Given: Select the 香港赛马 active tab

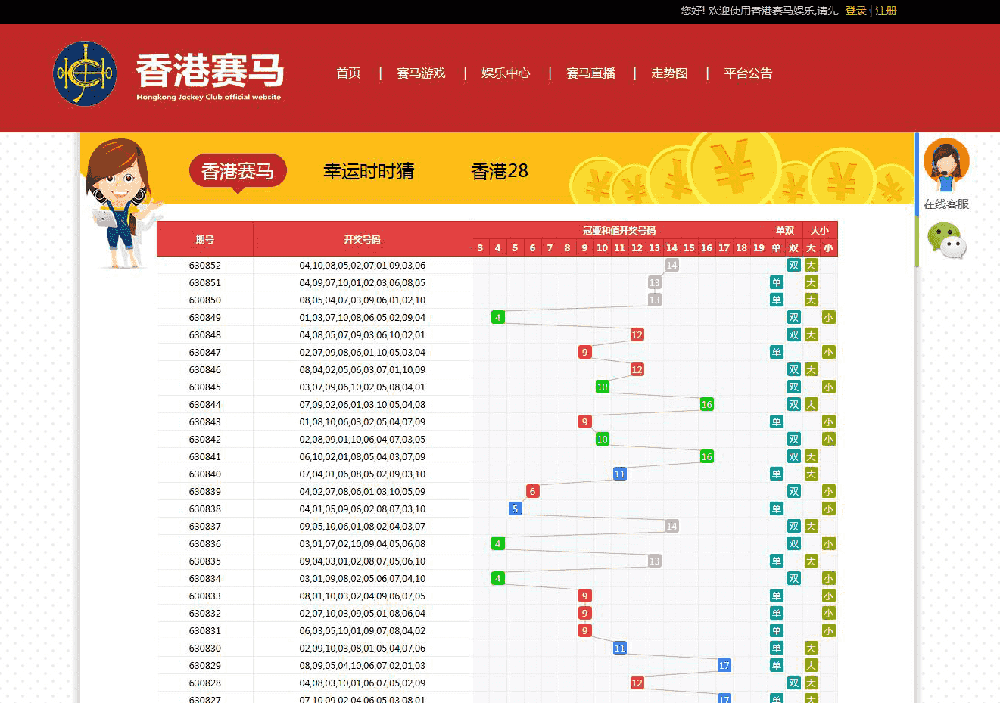Looking at the screenshot, I should 237,171.
